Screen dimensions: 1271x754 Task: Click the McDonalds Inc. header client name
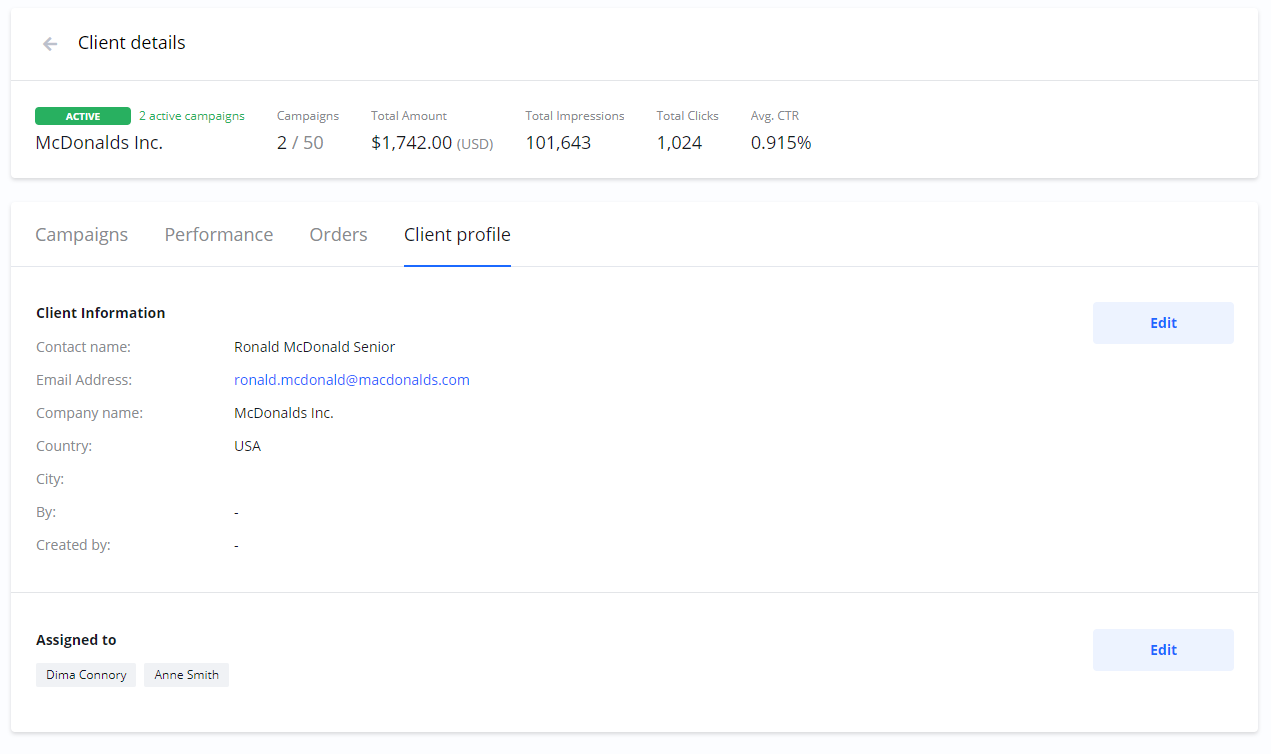99,143
